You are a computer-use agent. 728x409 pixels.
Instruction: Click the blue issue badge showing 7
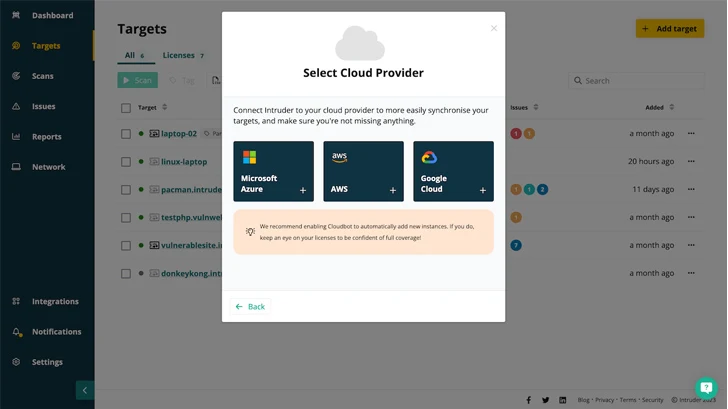tap(516, 245)
